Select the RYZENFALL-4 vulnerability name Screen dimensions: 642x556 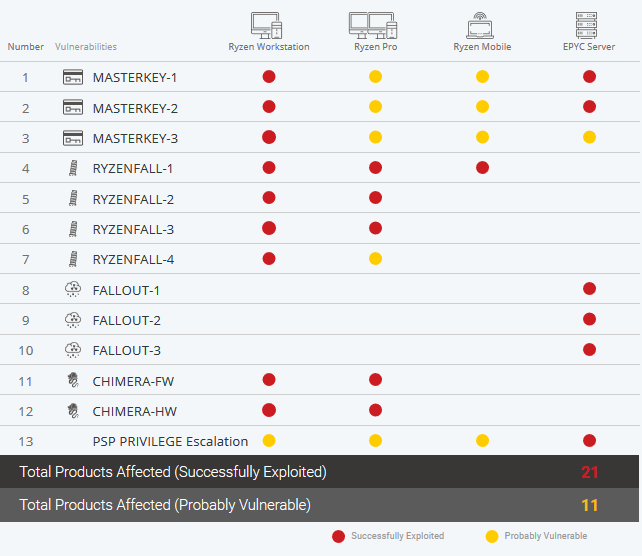[133, 260]
